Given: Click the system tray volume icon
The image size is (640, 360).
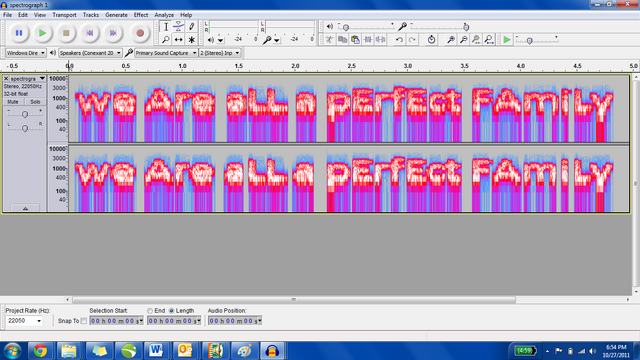Looking at the screenshot, I should click(x=593, y=351).
